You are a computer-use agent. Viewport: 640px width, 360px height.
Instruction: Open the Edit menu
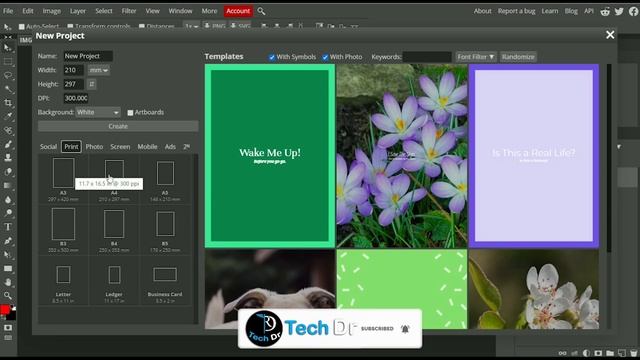(28, 11)
